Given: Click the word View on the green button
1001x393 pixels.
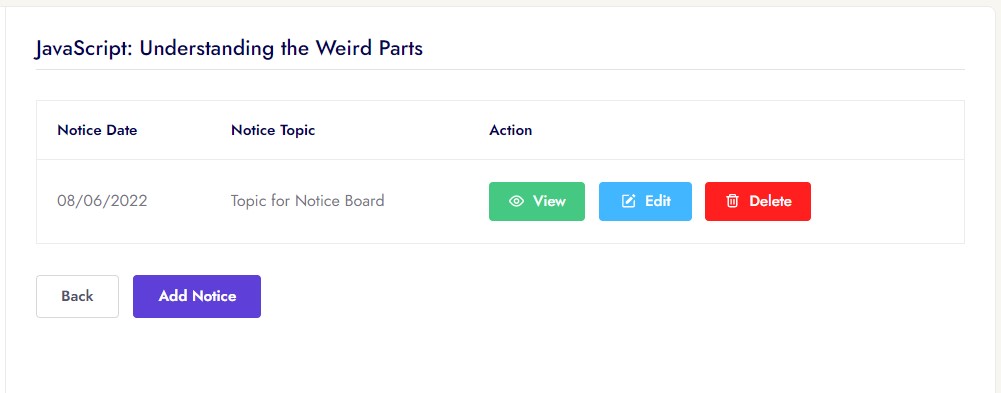Looking at the screenshot, I should click(550, 202).
